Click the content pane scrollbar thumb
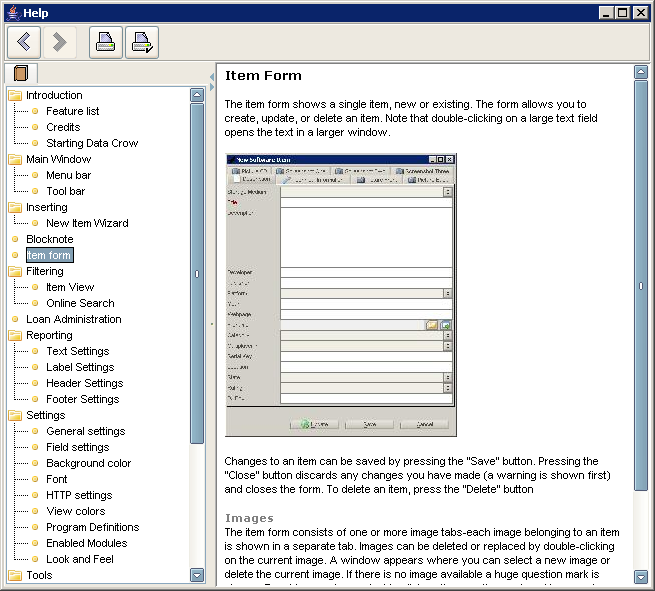Screen dimensions: 655x591 click(641, 286)
